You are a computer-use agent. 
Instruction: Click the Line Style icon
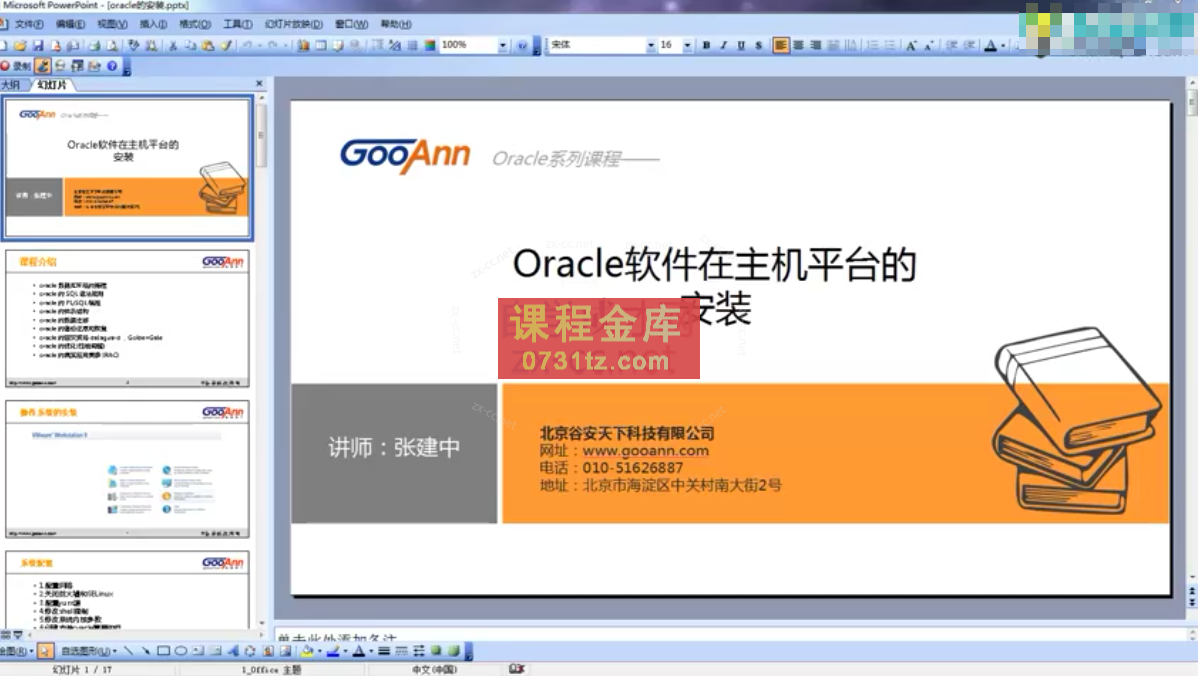click(x=384, y=652)
